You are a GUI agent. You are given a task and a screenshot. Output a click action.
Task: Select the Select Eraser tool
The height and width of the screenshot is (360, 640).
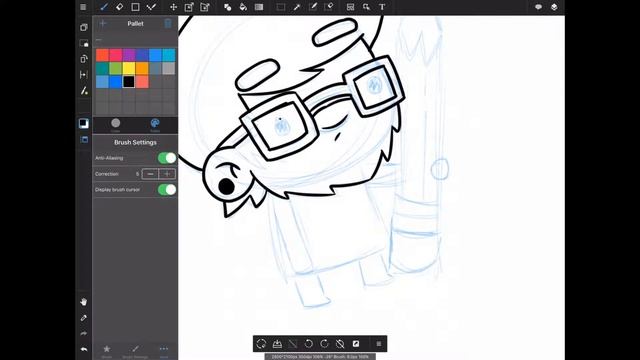[x=329, y=7]
